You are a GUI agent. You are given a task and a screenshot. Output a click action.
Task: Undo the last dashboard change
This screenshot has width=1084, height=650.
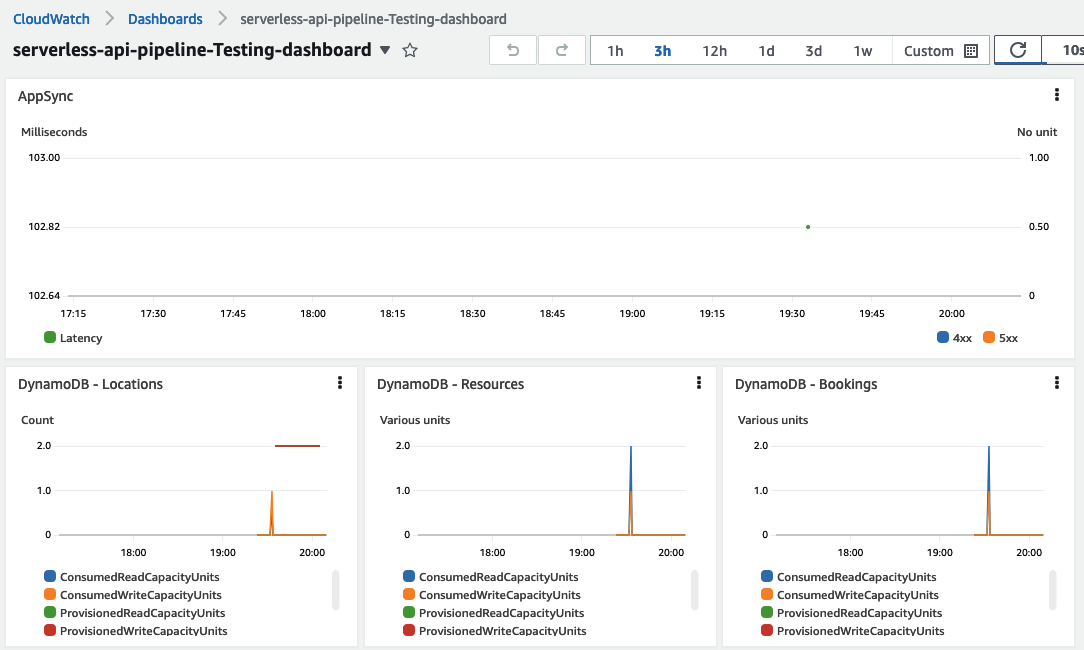click(513, 50)
